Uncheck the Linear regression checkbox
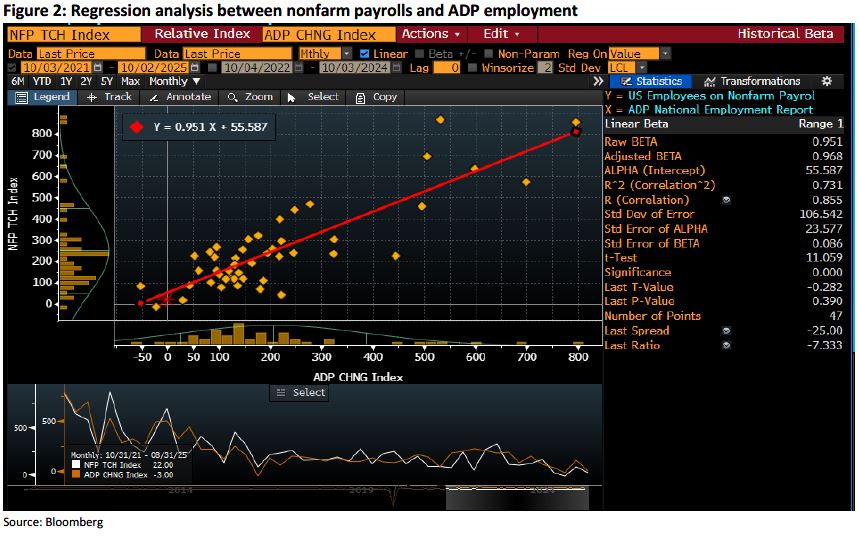This screenshot has height=539, width=859. click(365, 53)
